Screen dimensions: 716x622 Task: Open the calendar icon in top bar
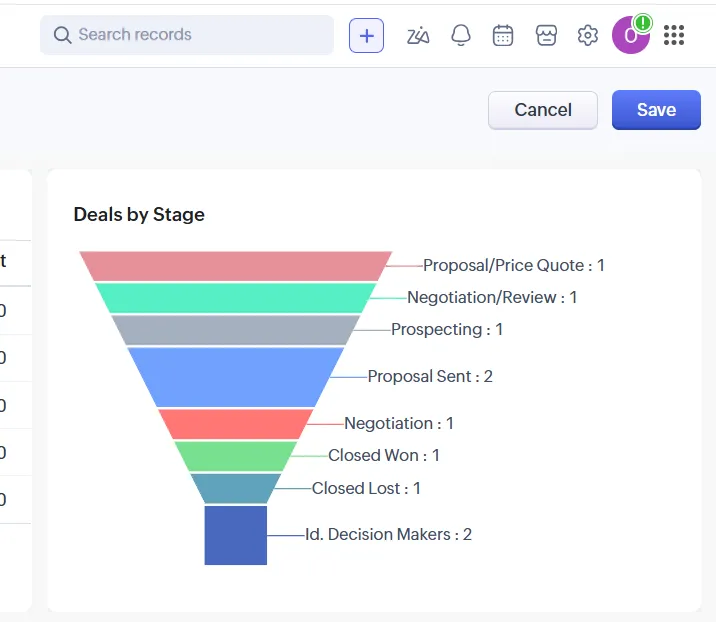503,35
